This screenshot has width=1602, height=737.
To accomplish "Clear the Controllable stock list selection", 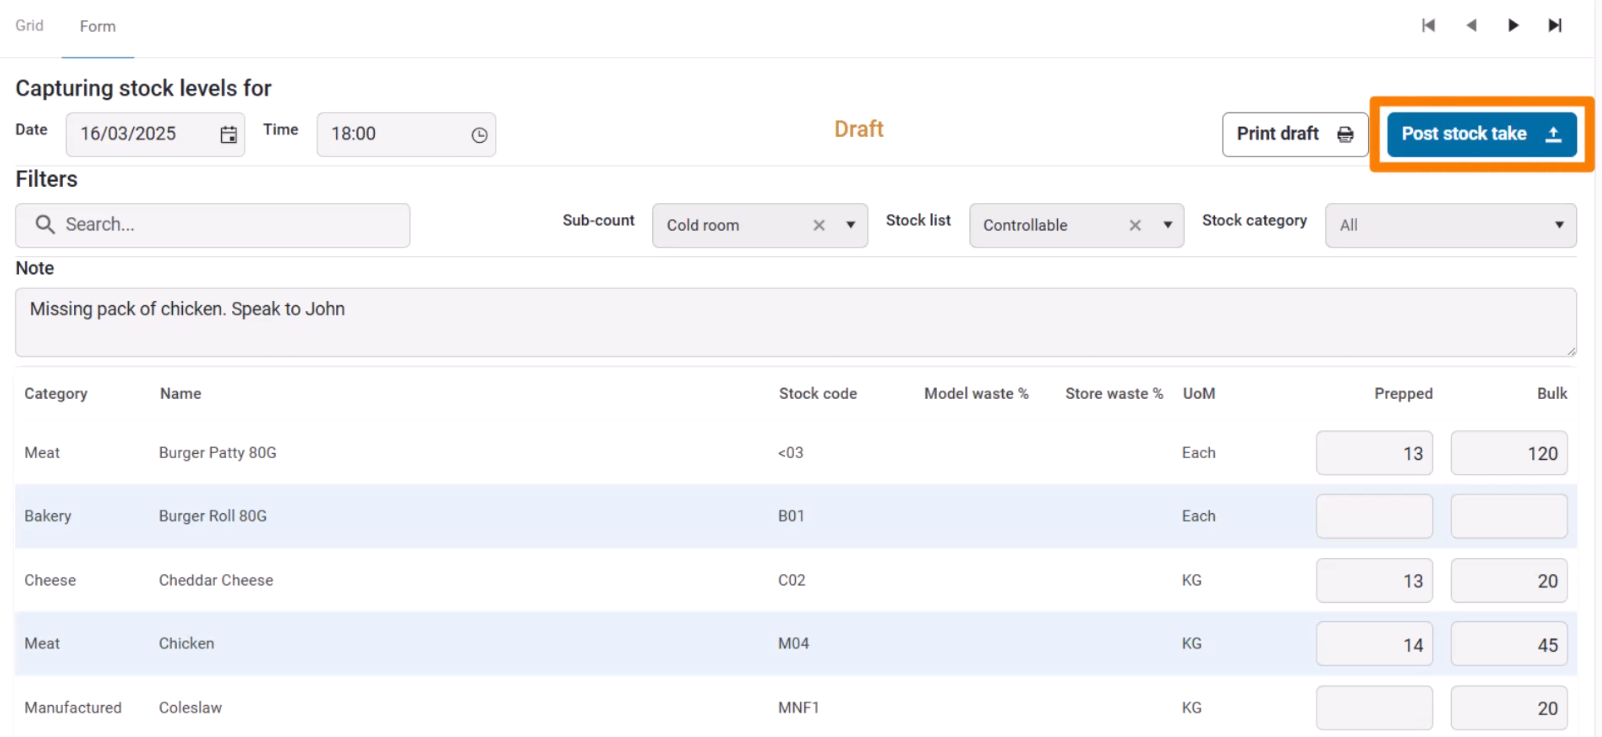I will [1135, 226].
